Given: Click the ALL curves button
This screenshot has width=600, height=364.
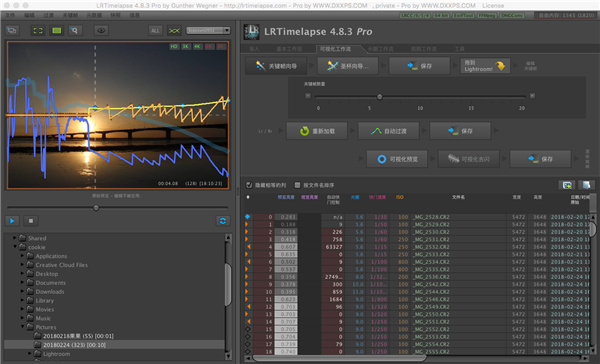Looking at the screenshot, I should [155, 31].
